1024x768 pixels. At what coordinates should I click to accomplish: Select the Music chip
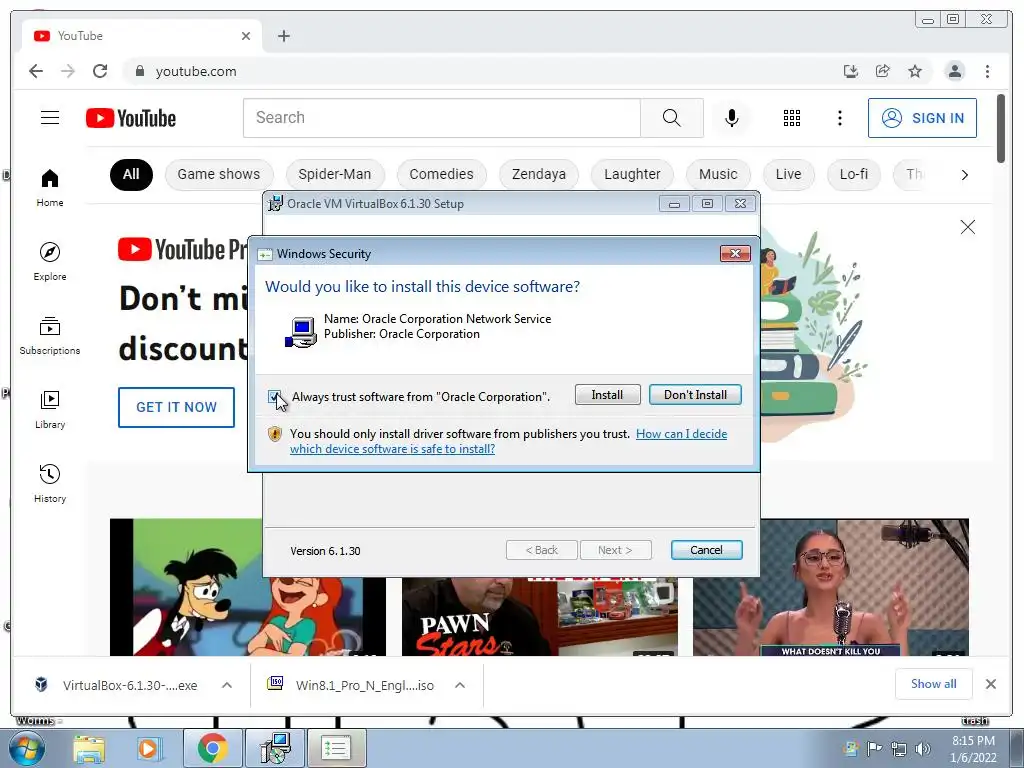pyautogui.click(x=718, y=174)
